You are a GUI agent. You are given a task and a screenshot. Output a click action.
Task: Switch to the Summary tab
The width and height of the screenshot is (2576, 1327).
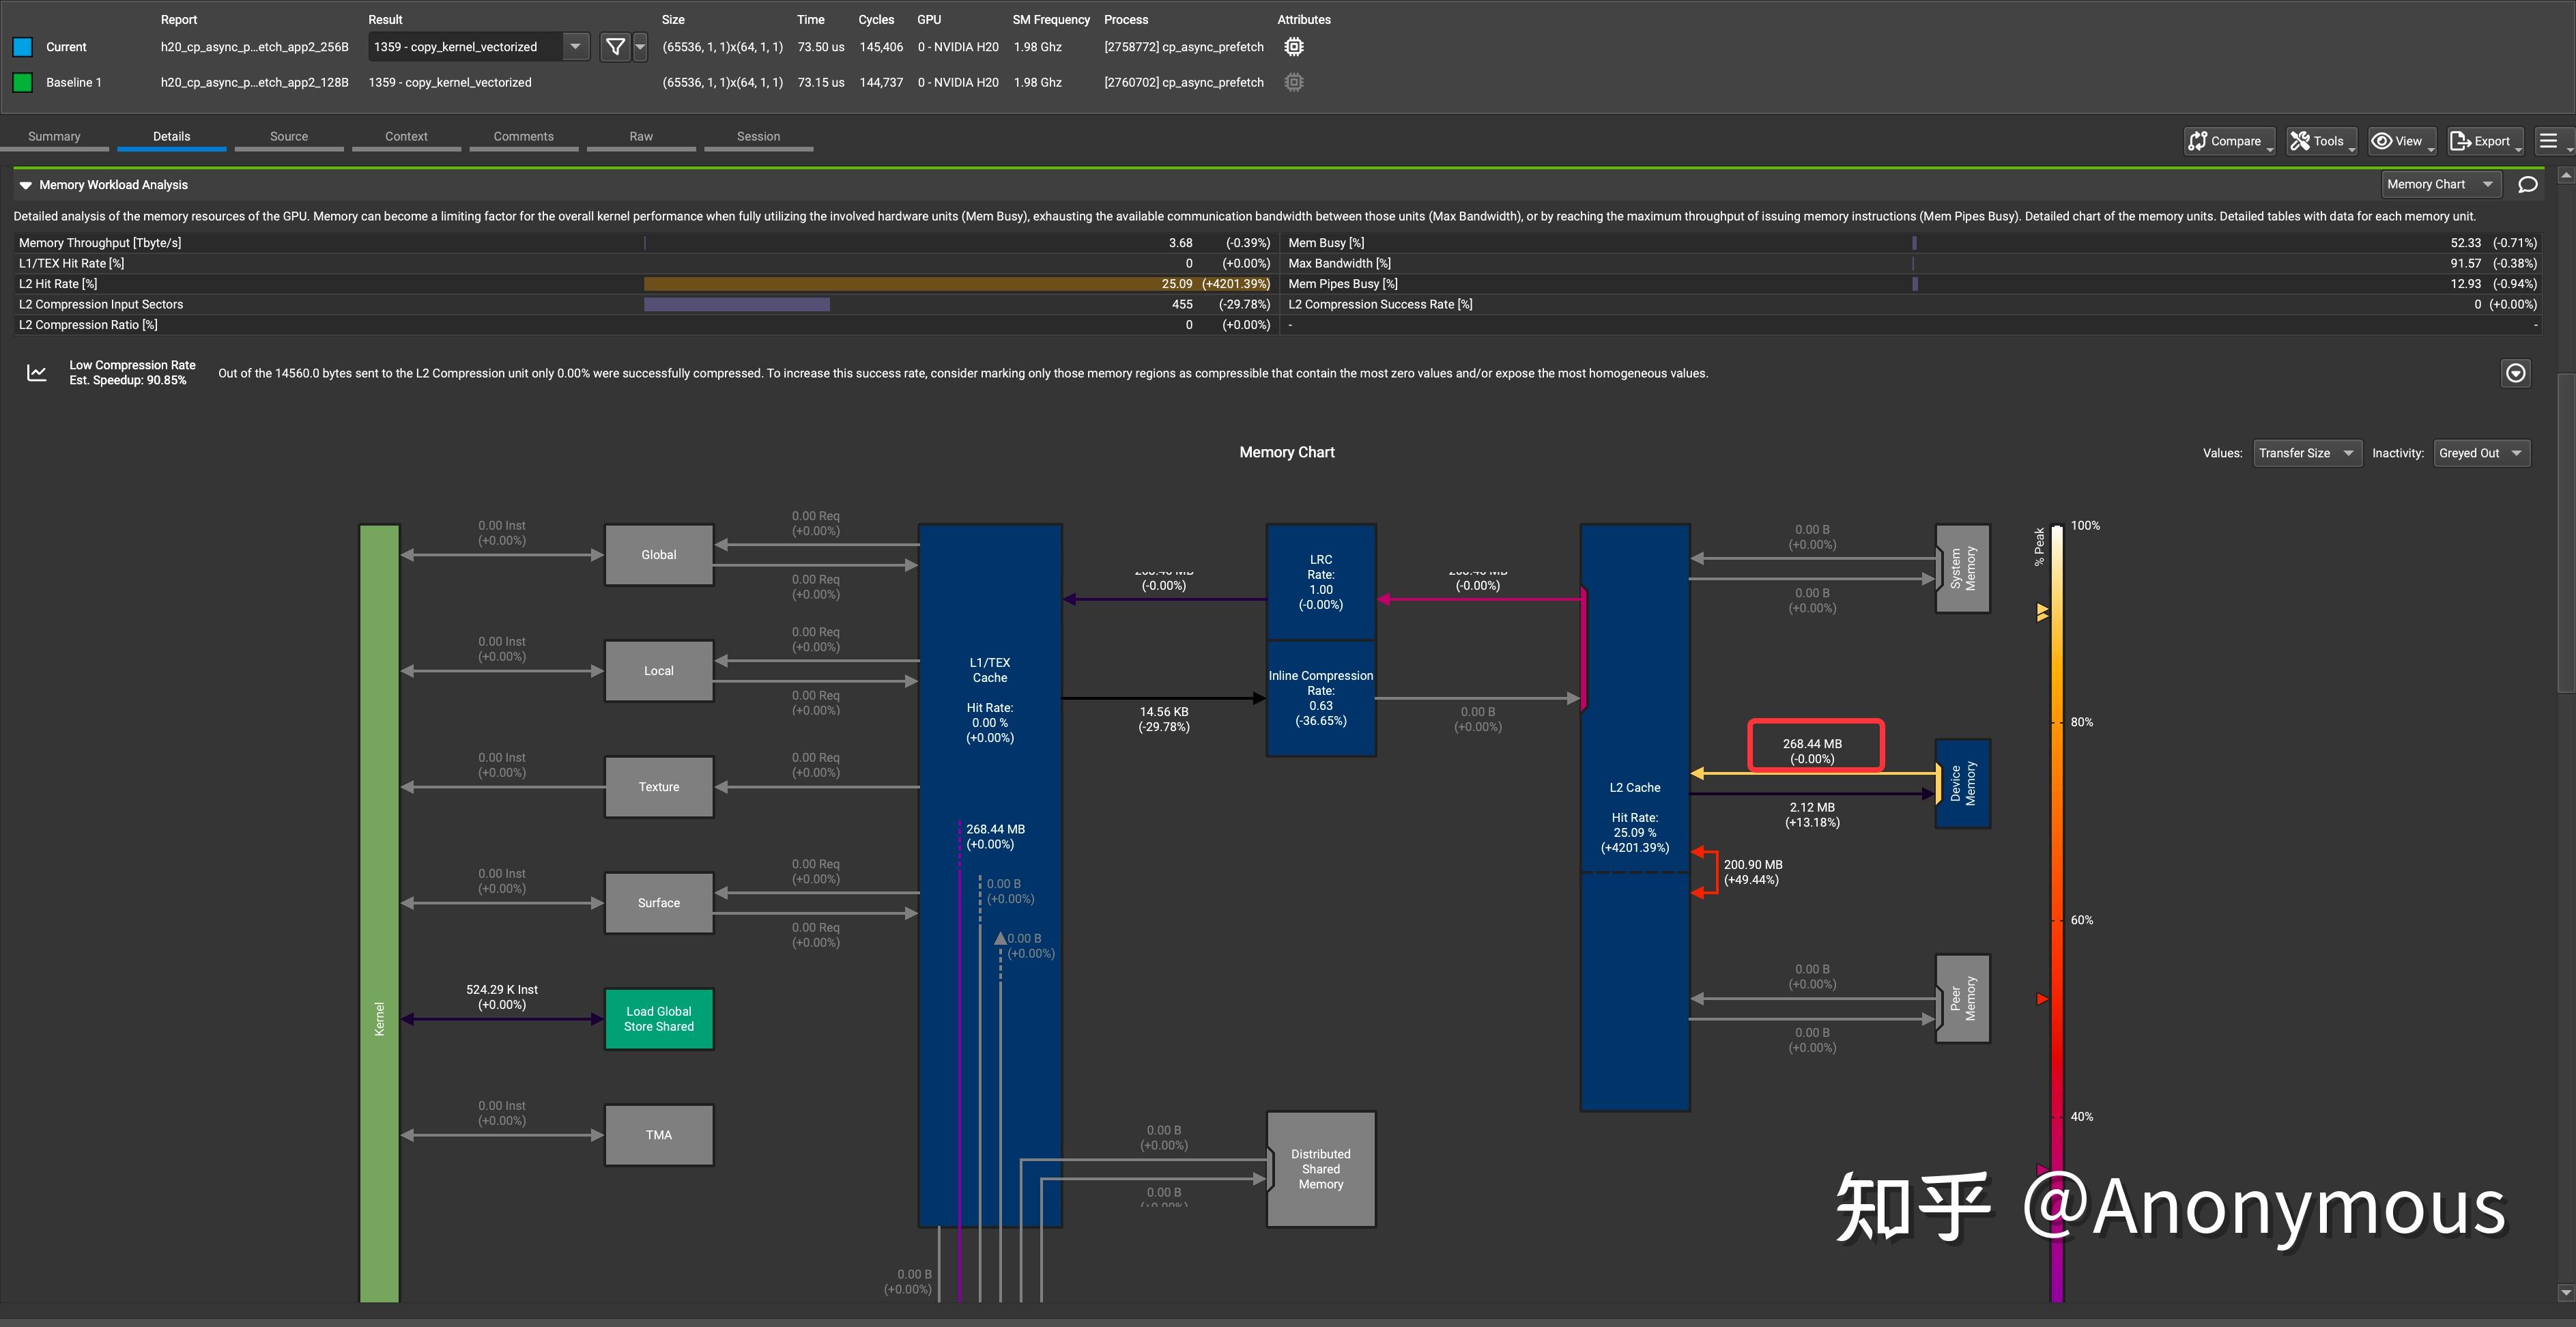(54, 137)
